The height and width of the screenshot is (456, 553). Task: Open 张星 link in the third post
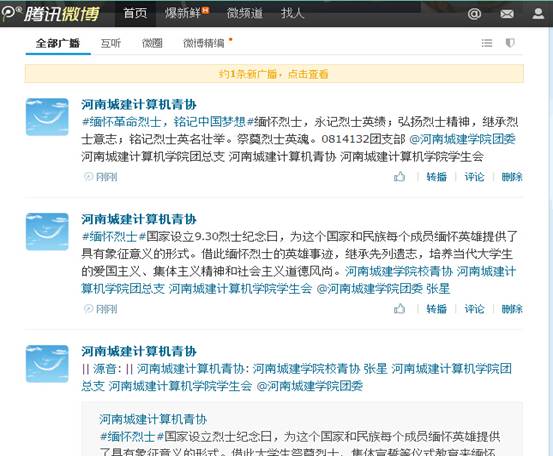pyautogui.click(x=375, y=369)
